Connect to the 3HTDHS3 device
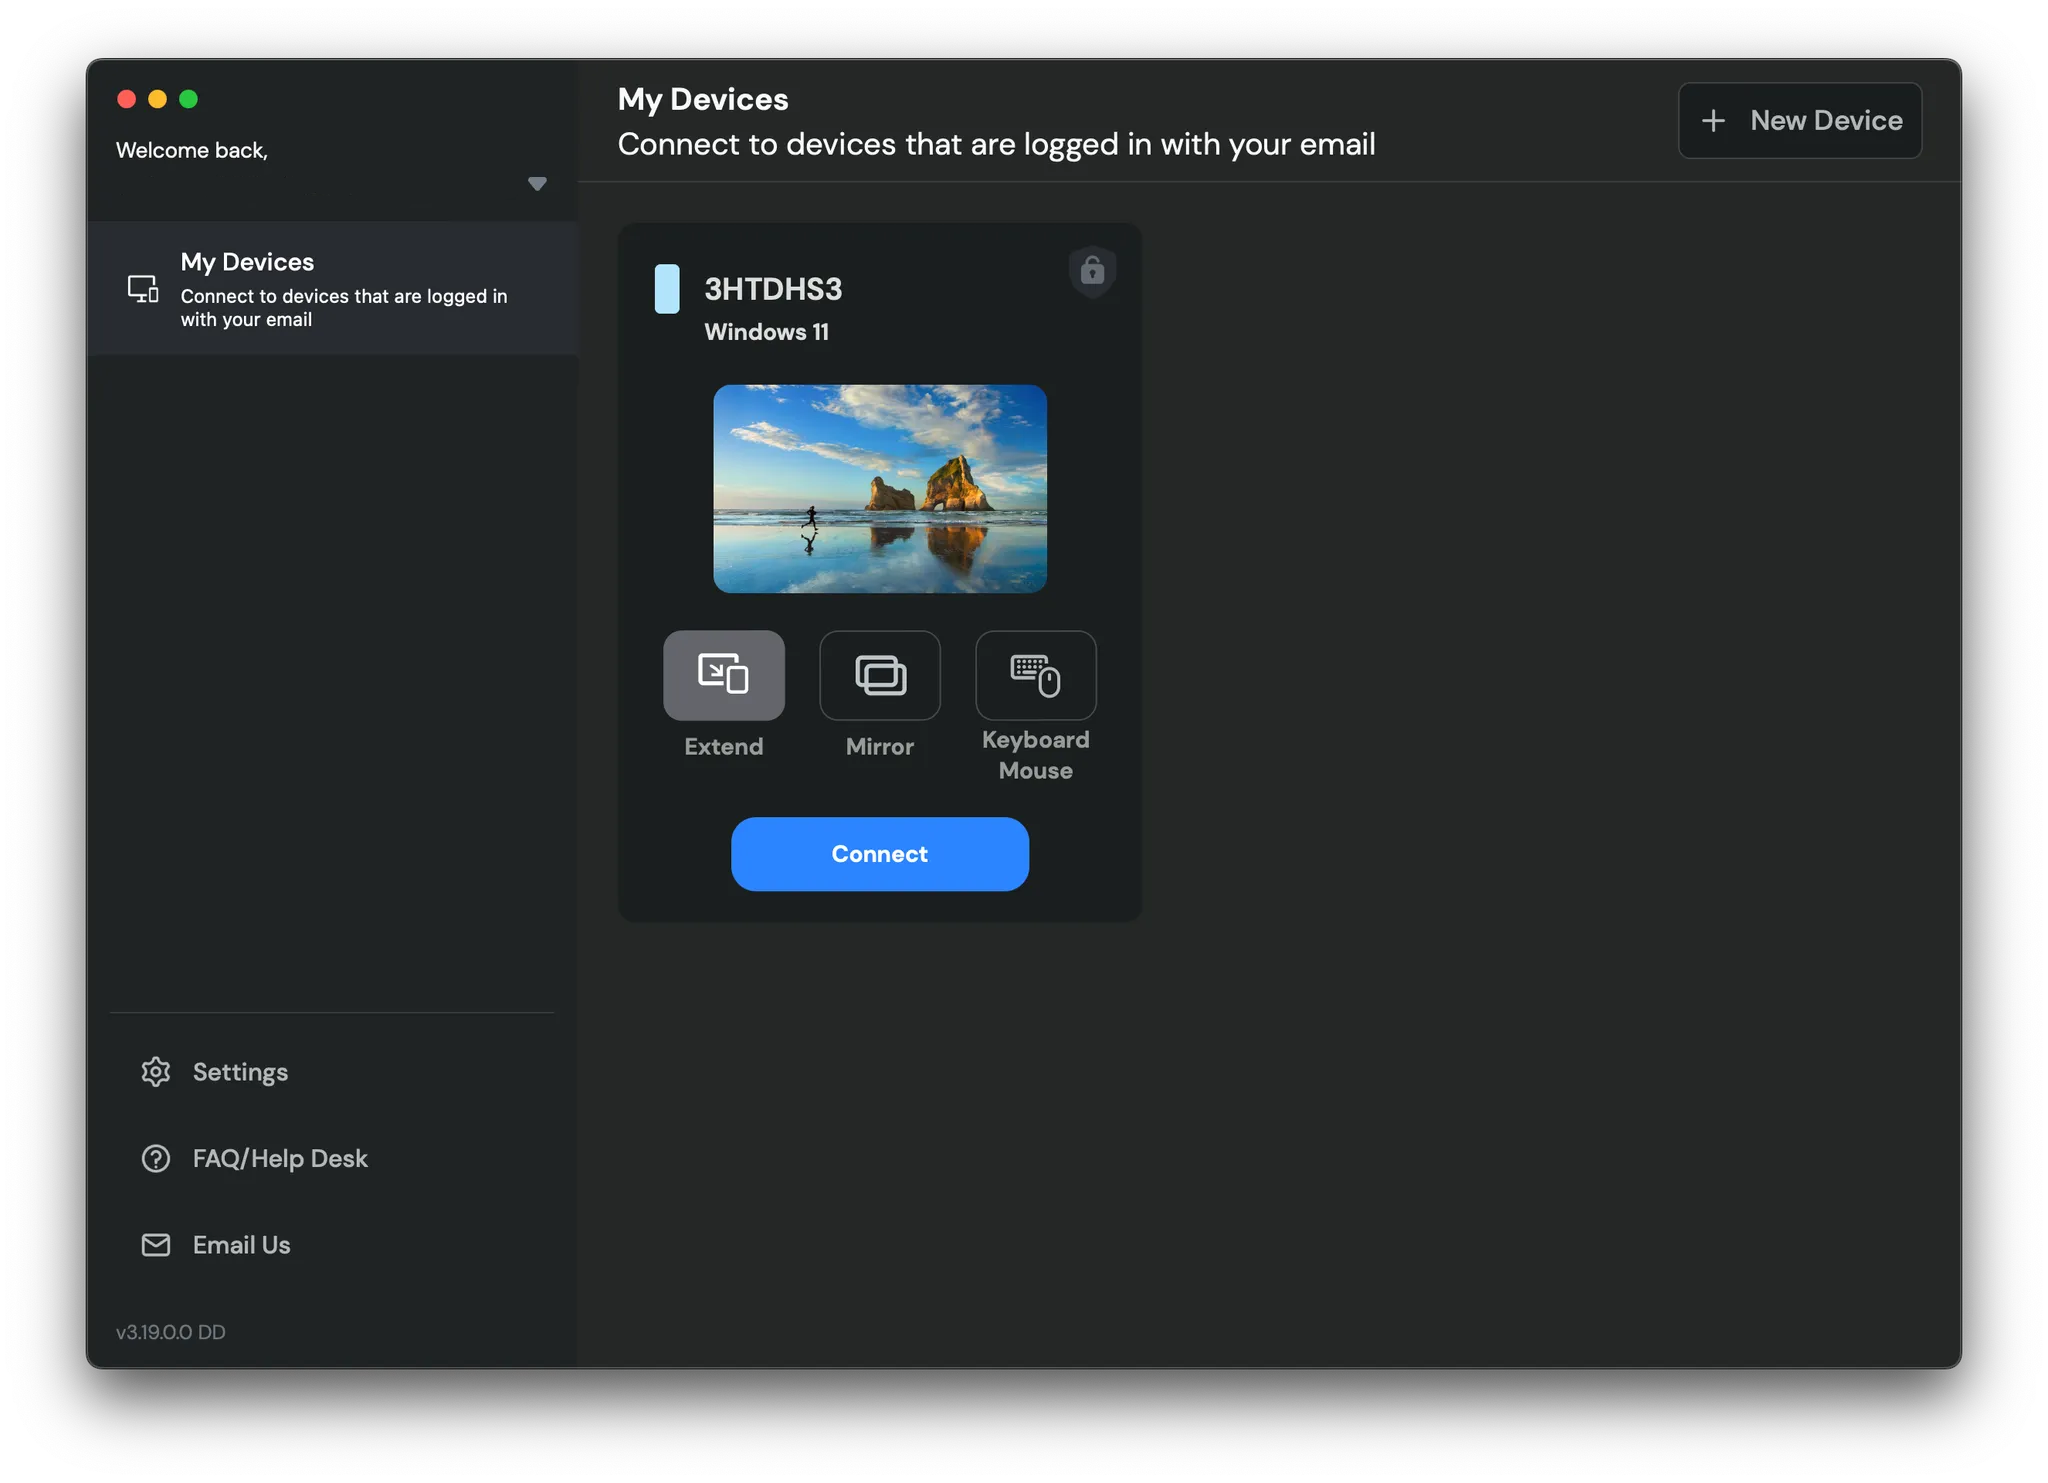This screenshot has width=2048, height=1483. [x=879, y=853]
